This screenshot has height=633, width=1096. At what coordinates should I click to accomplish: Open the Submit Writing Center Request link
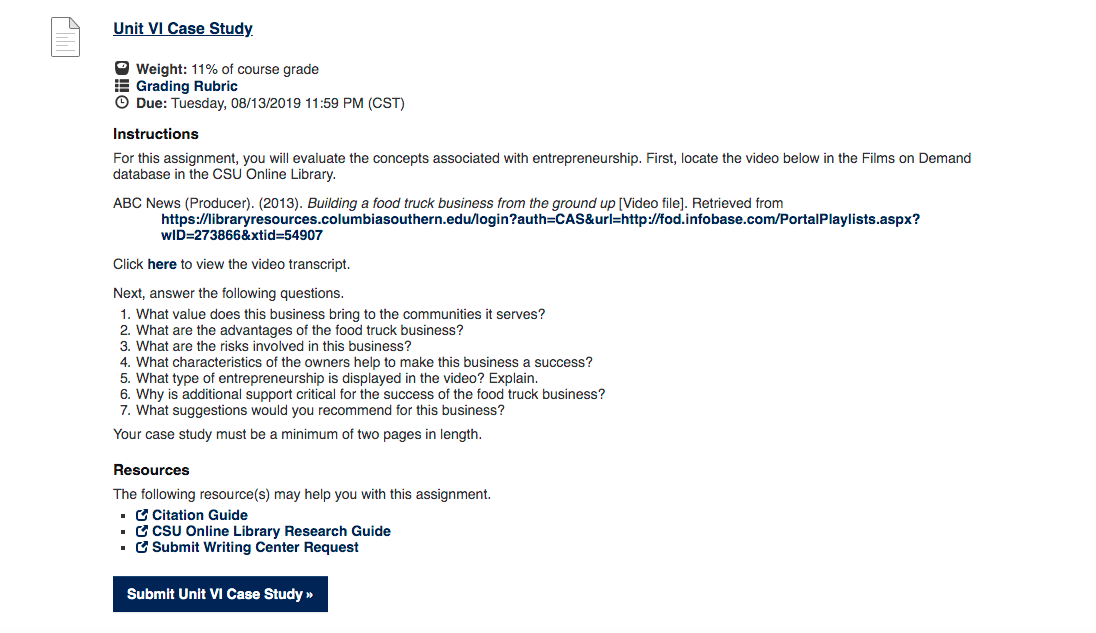tap(255, 547)
